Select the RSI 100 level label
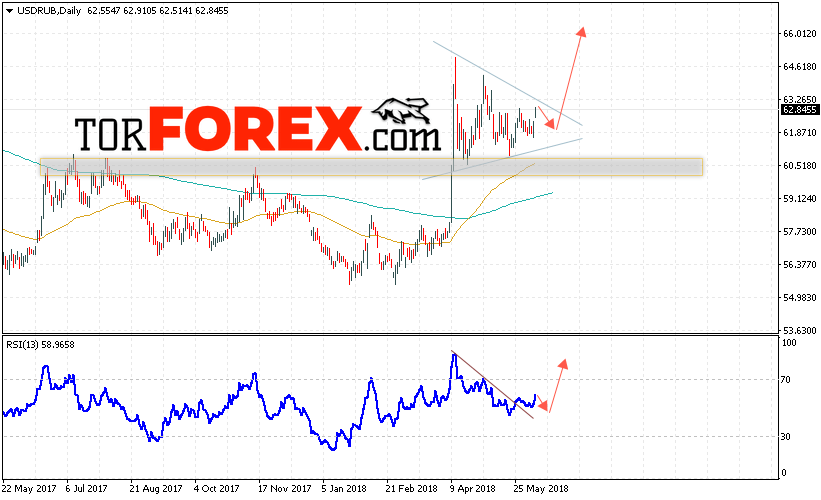 pos(789,343)
